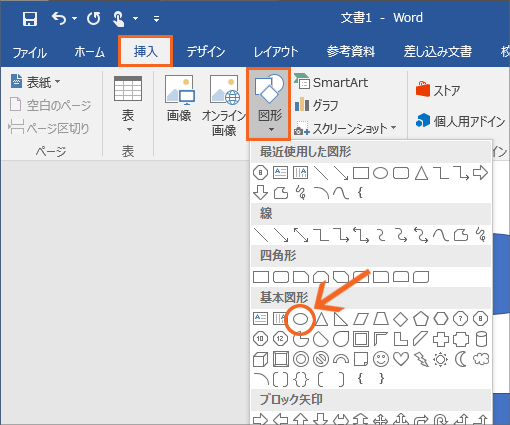The height and width of the screenshot is (425, 510).
Task: Select the heptagon shape in 基本図形
Action: (x=461, y=319)
